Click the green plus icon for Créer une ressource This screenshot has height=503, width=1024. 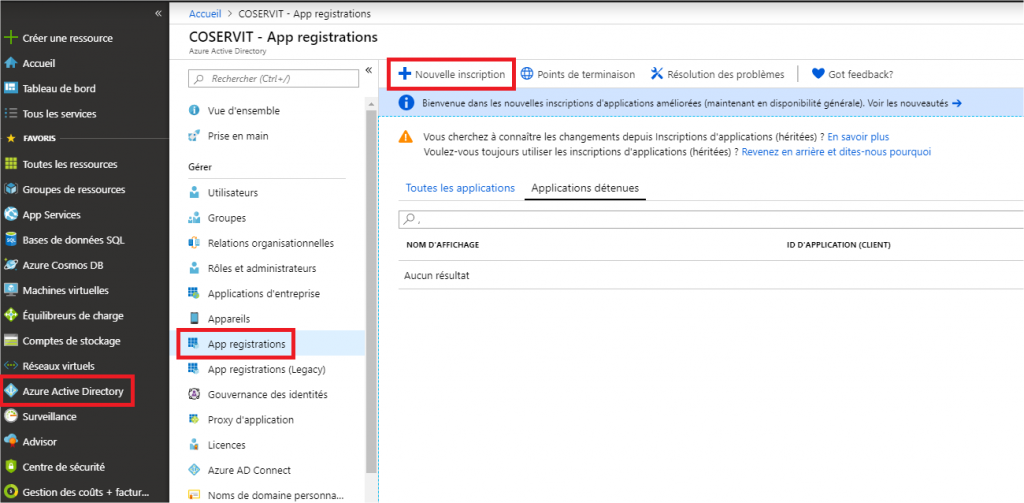click(10, 38)
